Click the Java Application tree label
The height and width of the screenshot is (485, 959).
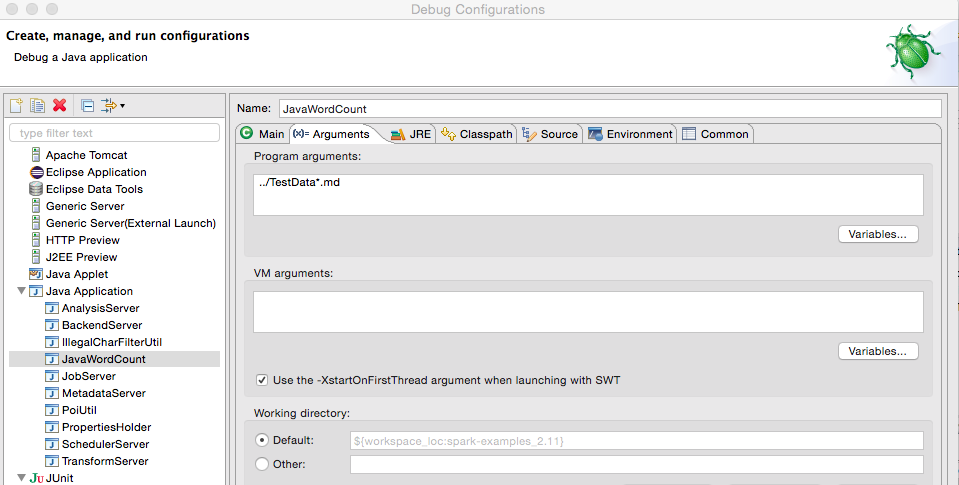coord(89,291)
